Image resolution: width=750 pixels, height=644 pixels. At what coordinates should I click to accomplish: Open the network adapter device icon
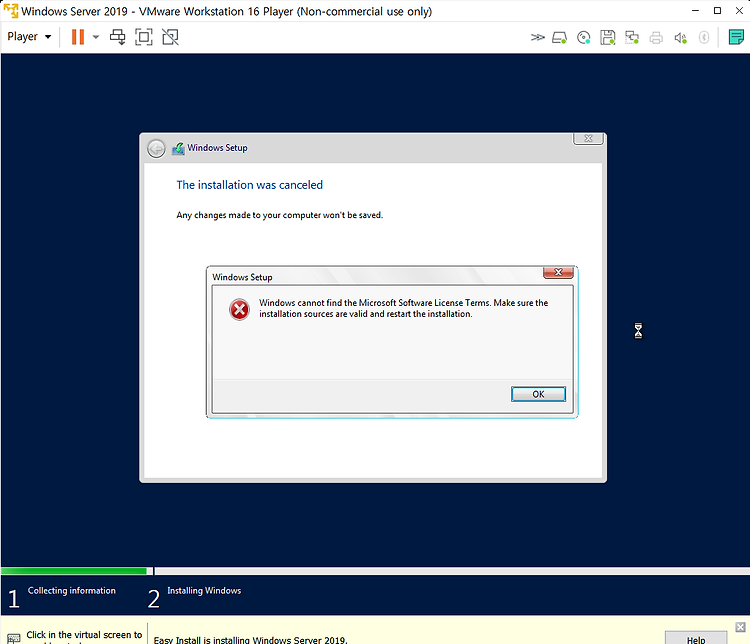click(632, 37)
